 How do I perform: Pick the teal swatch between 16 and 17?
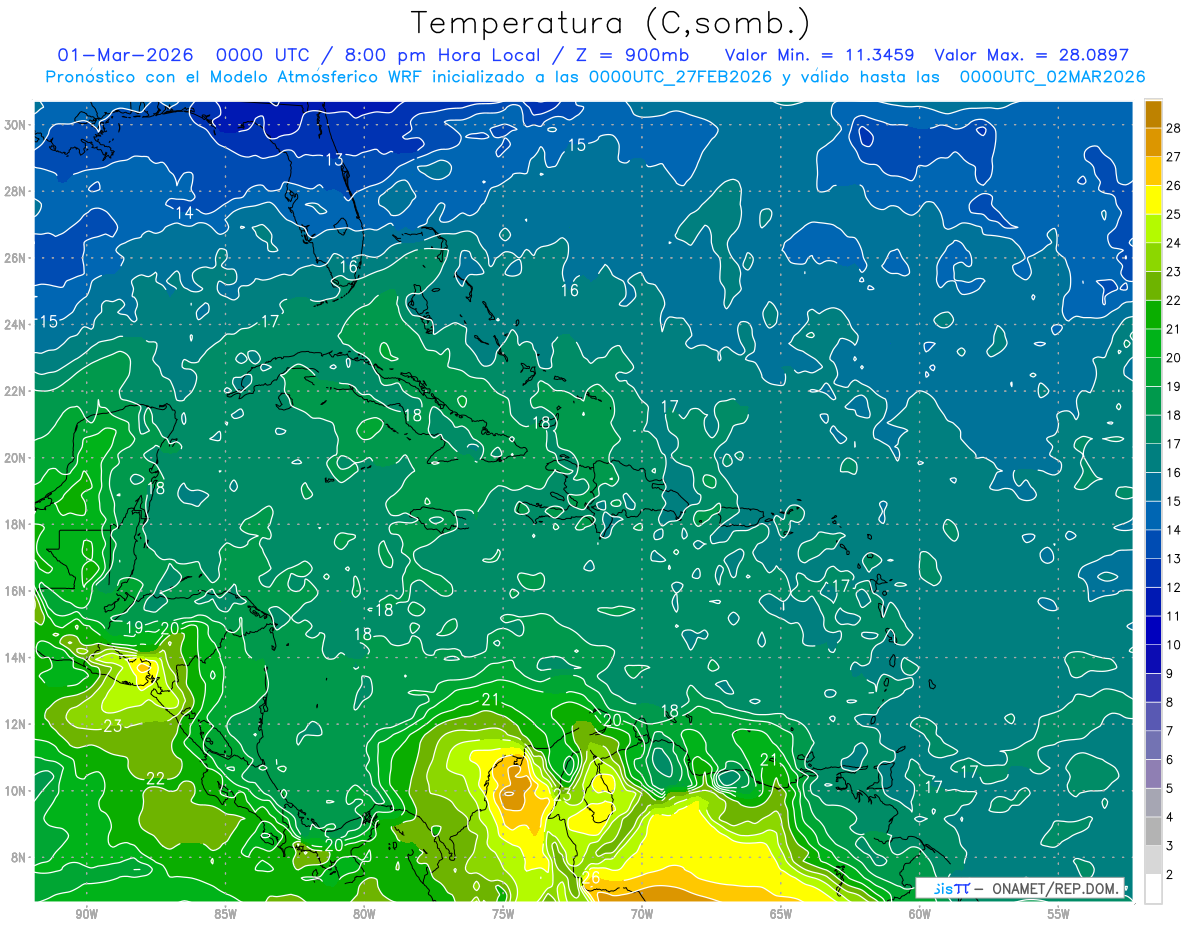pyautogui.click(x=1153, y=458)
